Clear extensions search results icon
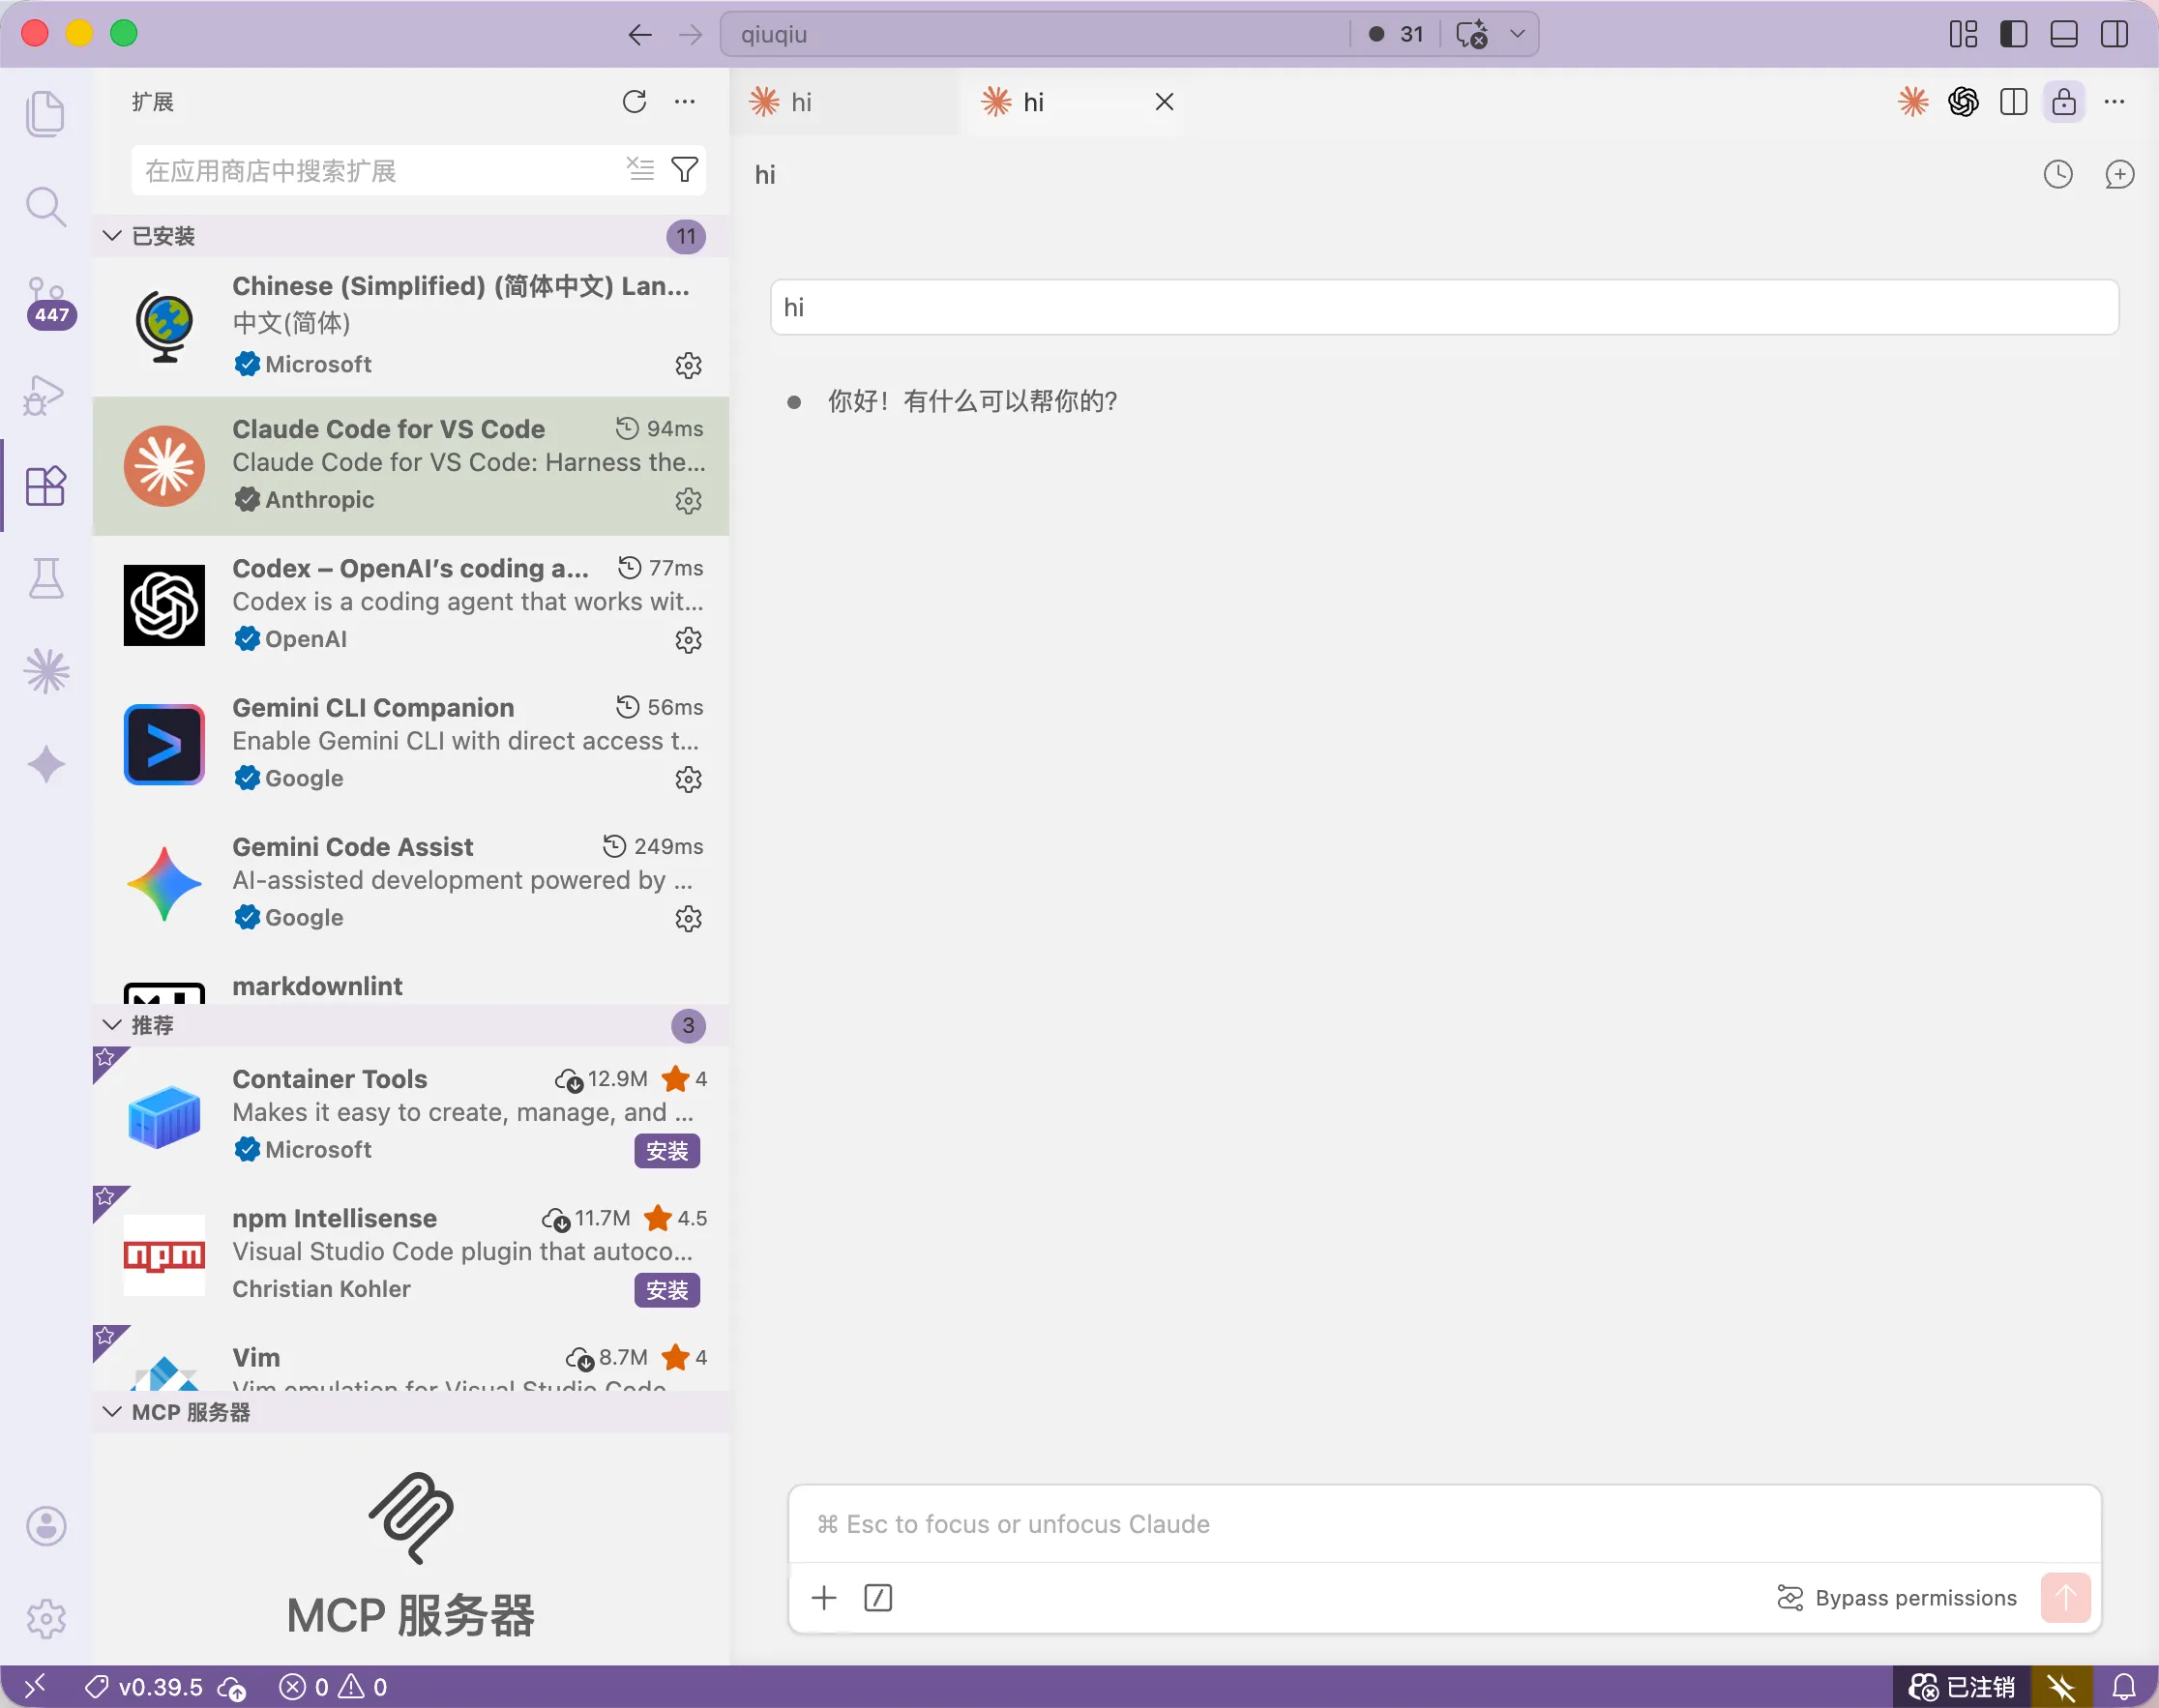 pyautogui.click(x=640, y=169)
